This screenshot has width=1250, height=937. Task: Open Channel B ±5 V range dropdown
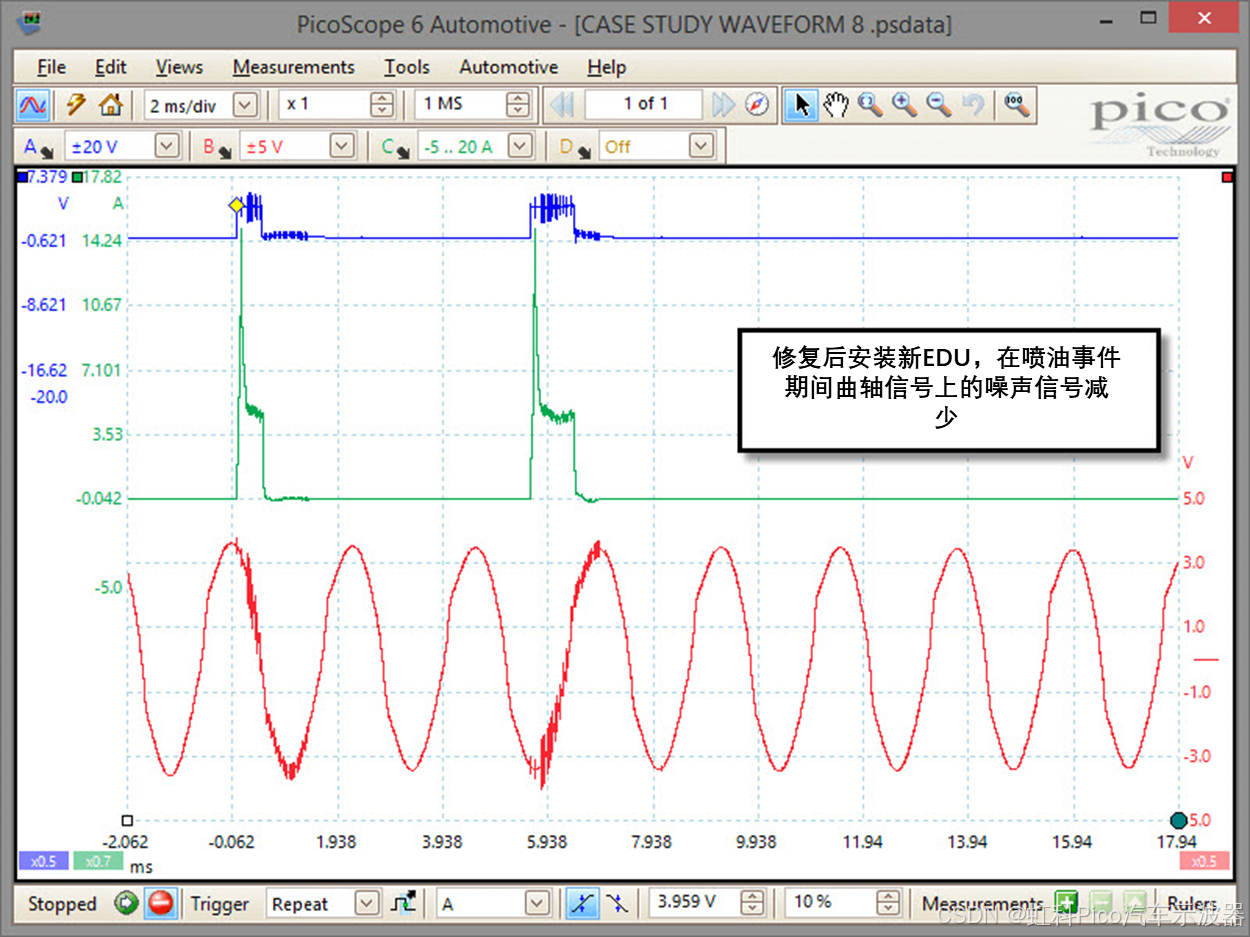click(x=342, y=147)
